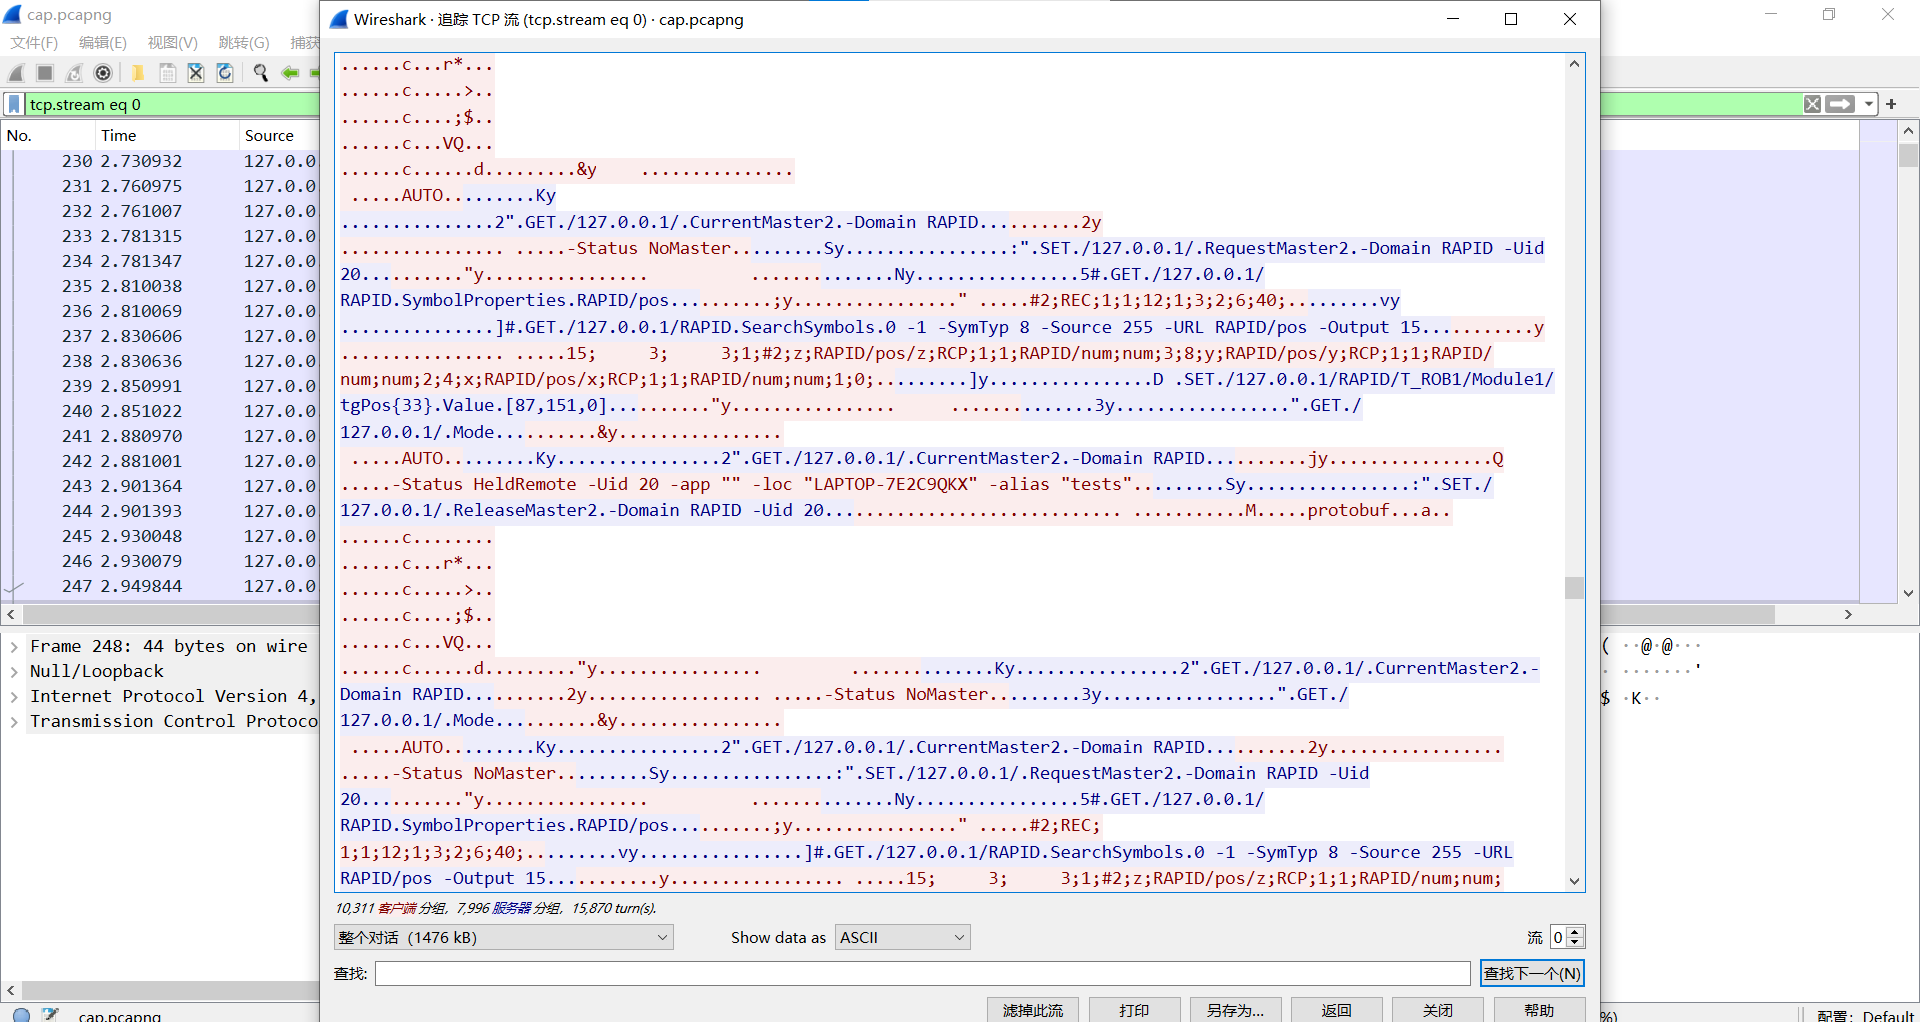This screenshot has height=1022, width=1920.
Task: Click the open capture file folder icon
Action: (138, 73)
